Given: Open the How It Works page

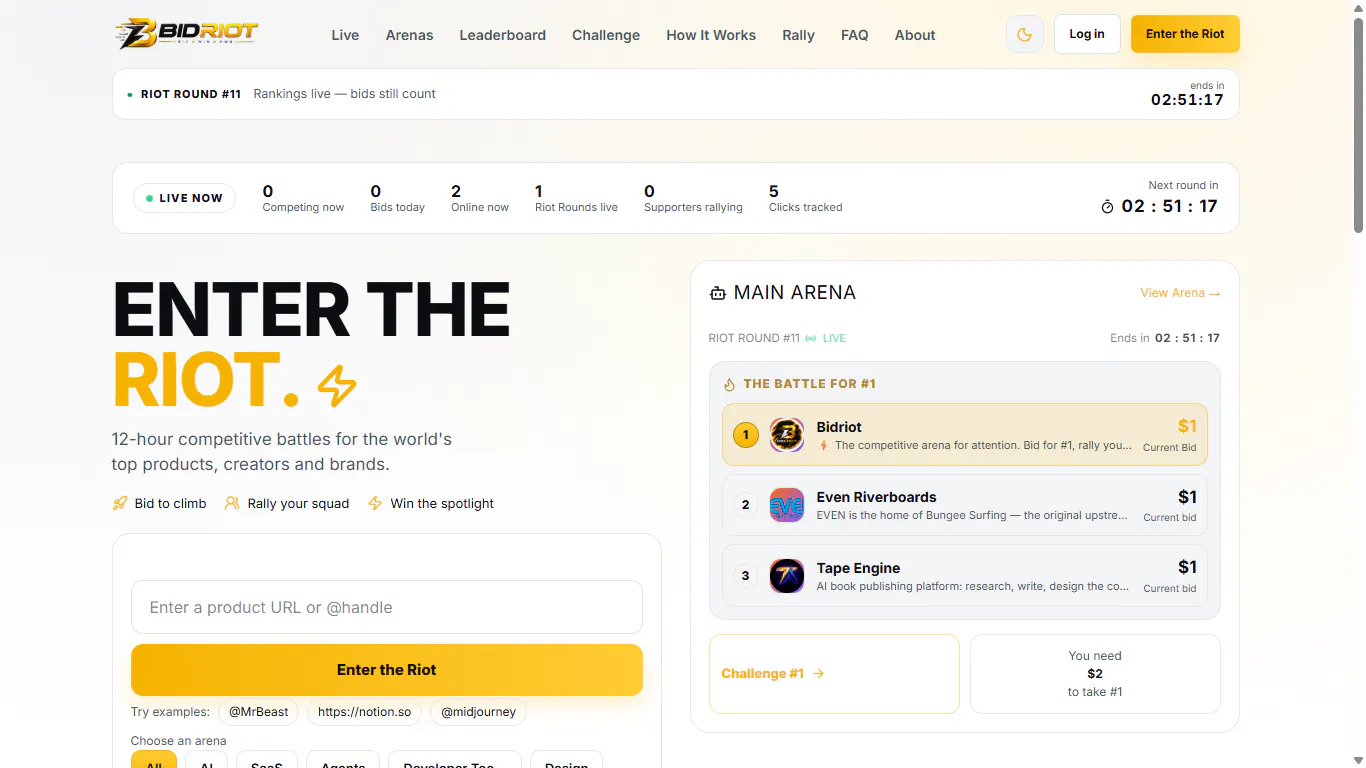Looking at the screenshot, I should [711, 35].
